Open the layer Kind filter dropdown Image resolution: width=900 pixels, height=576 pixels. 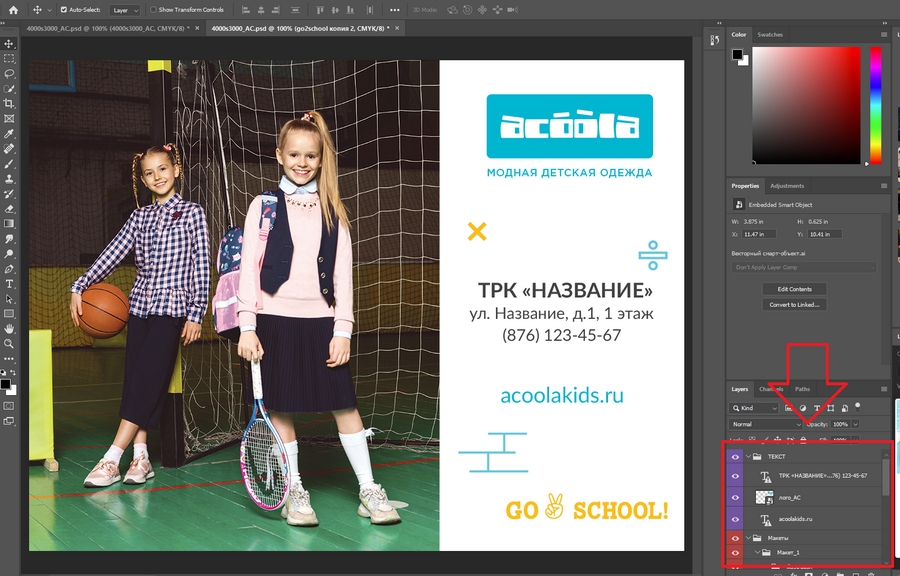click(x=754, y=408)
